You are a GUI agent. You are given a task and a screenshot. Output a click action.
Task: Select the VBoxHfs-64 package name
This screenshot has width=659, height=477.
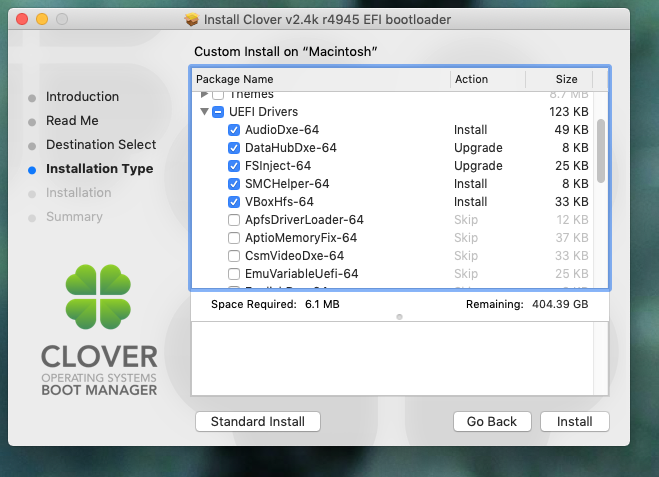coord(279,202)
